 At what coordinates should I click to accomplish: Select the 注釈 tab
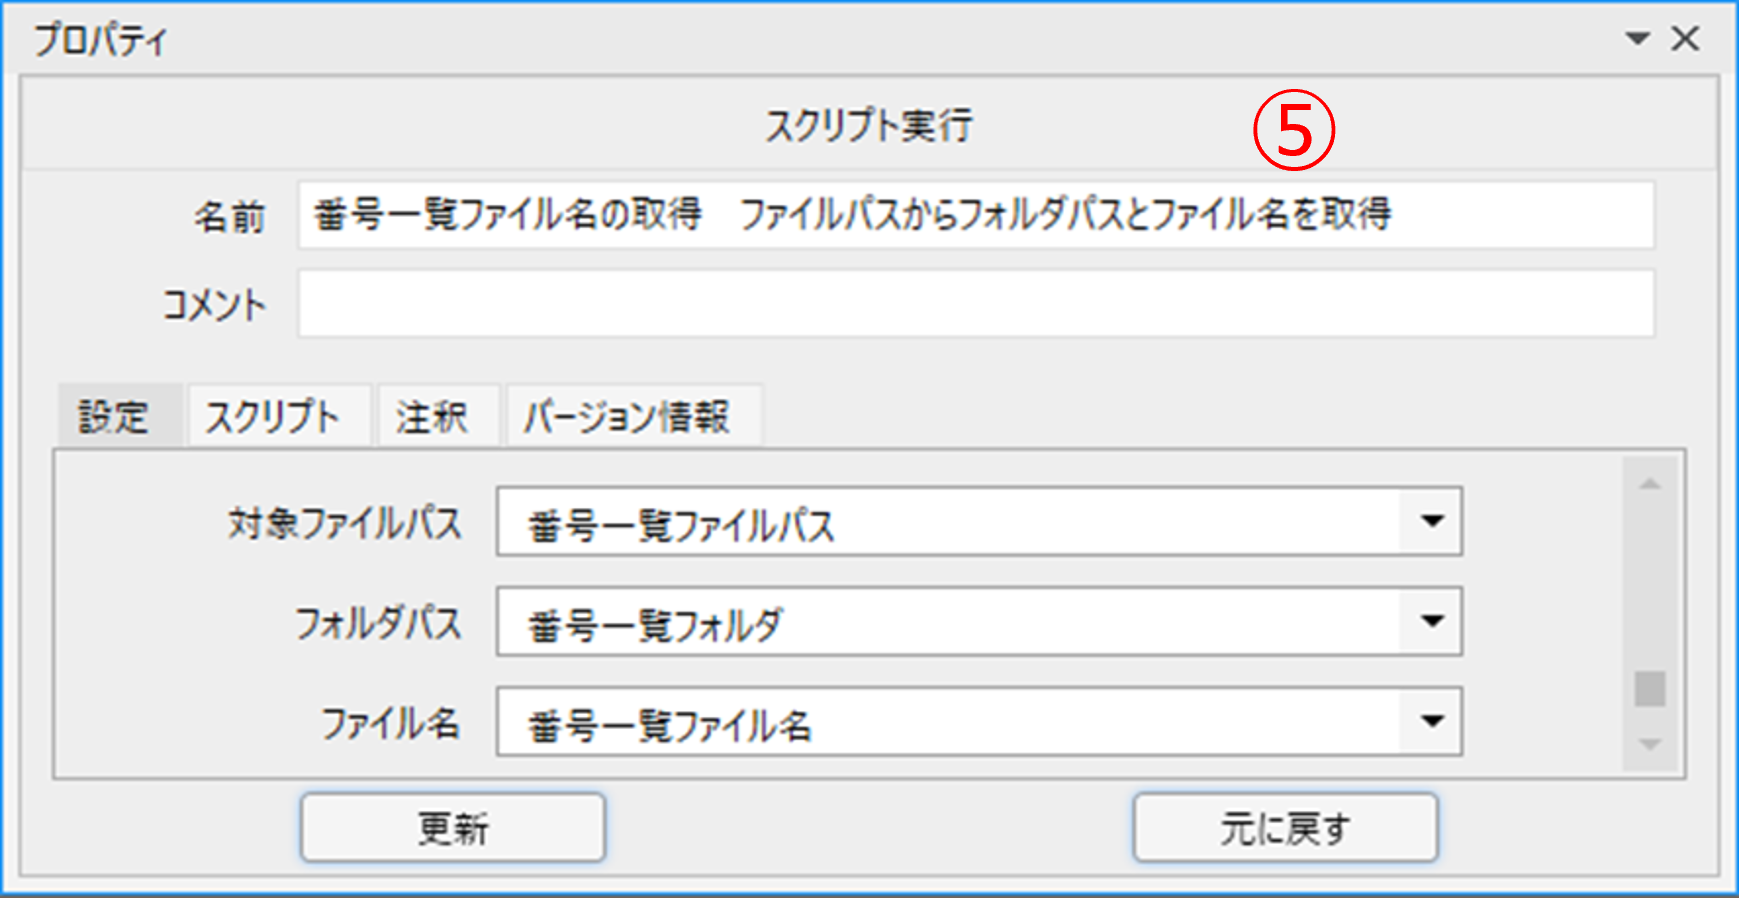tap(432, 416)
